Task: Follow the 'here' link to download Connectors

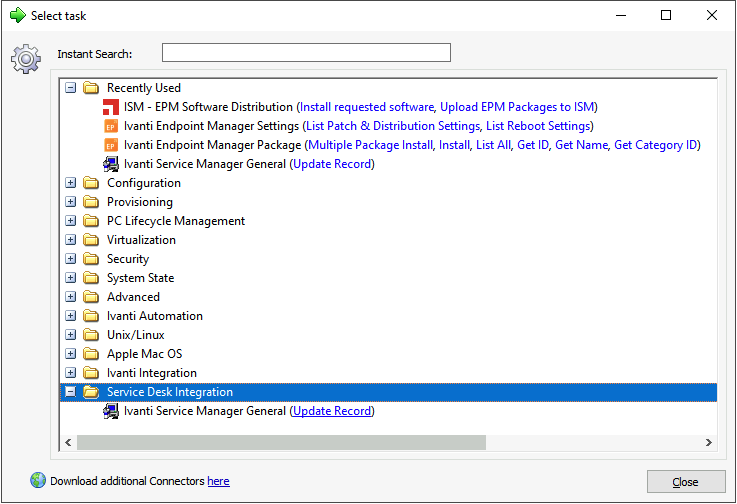Action: coord(219,481)
